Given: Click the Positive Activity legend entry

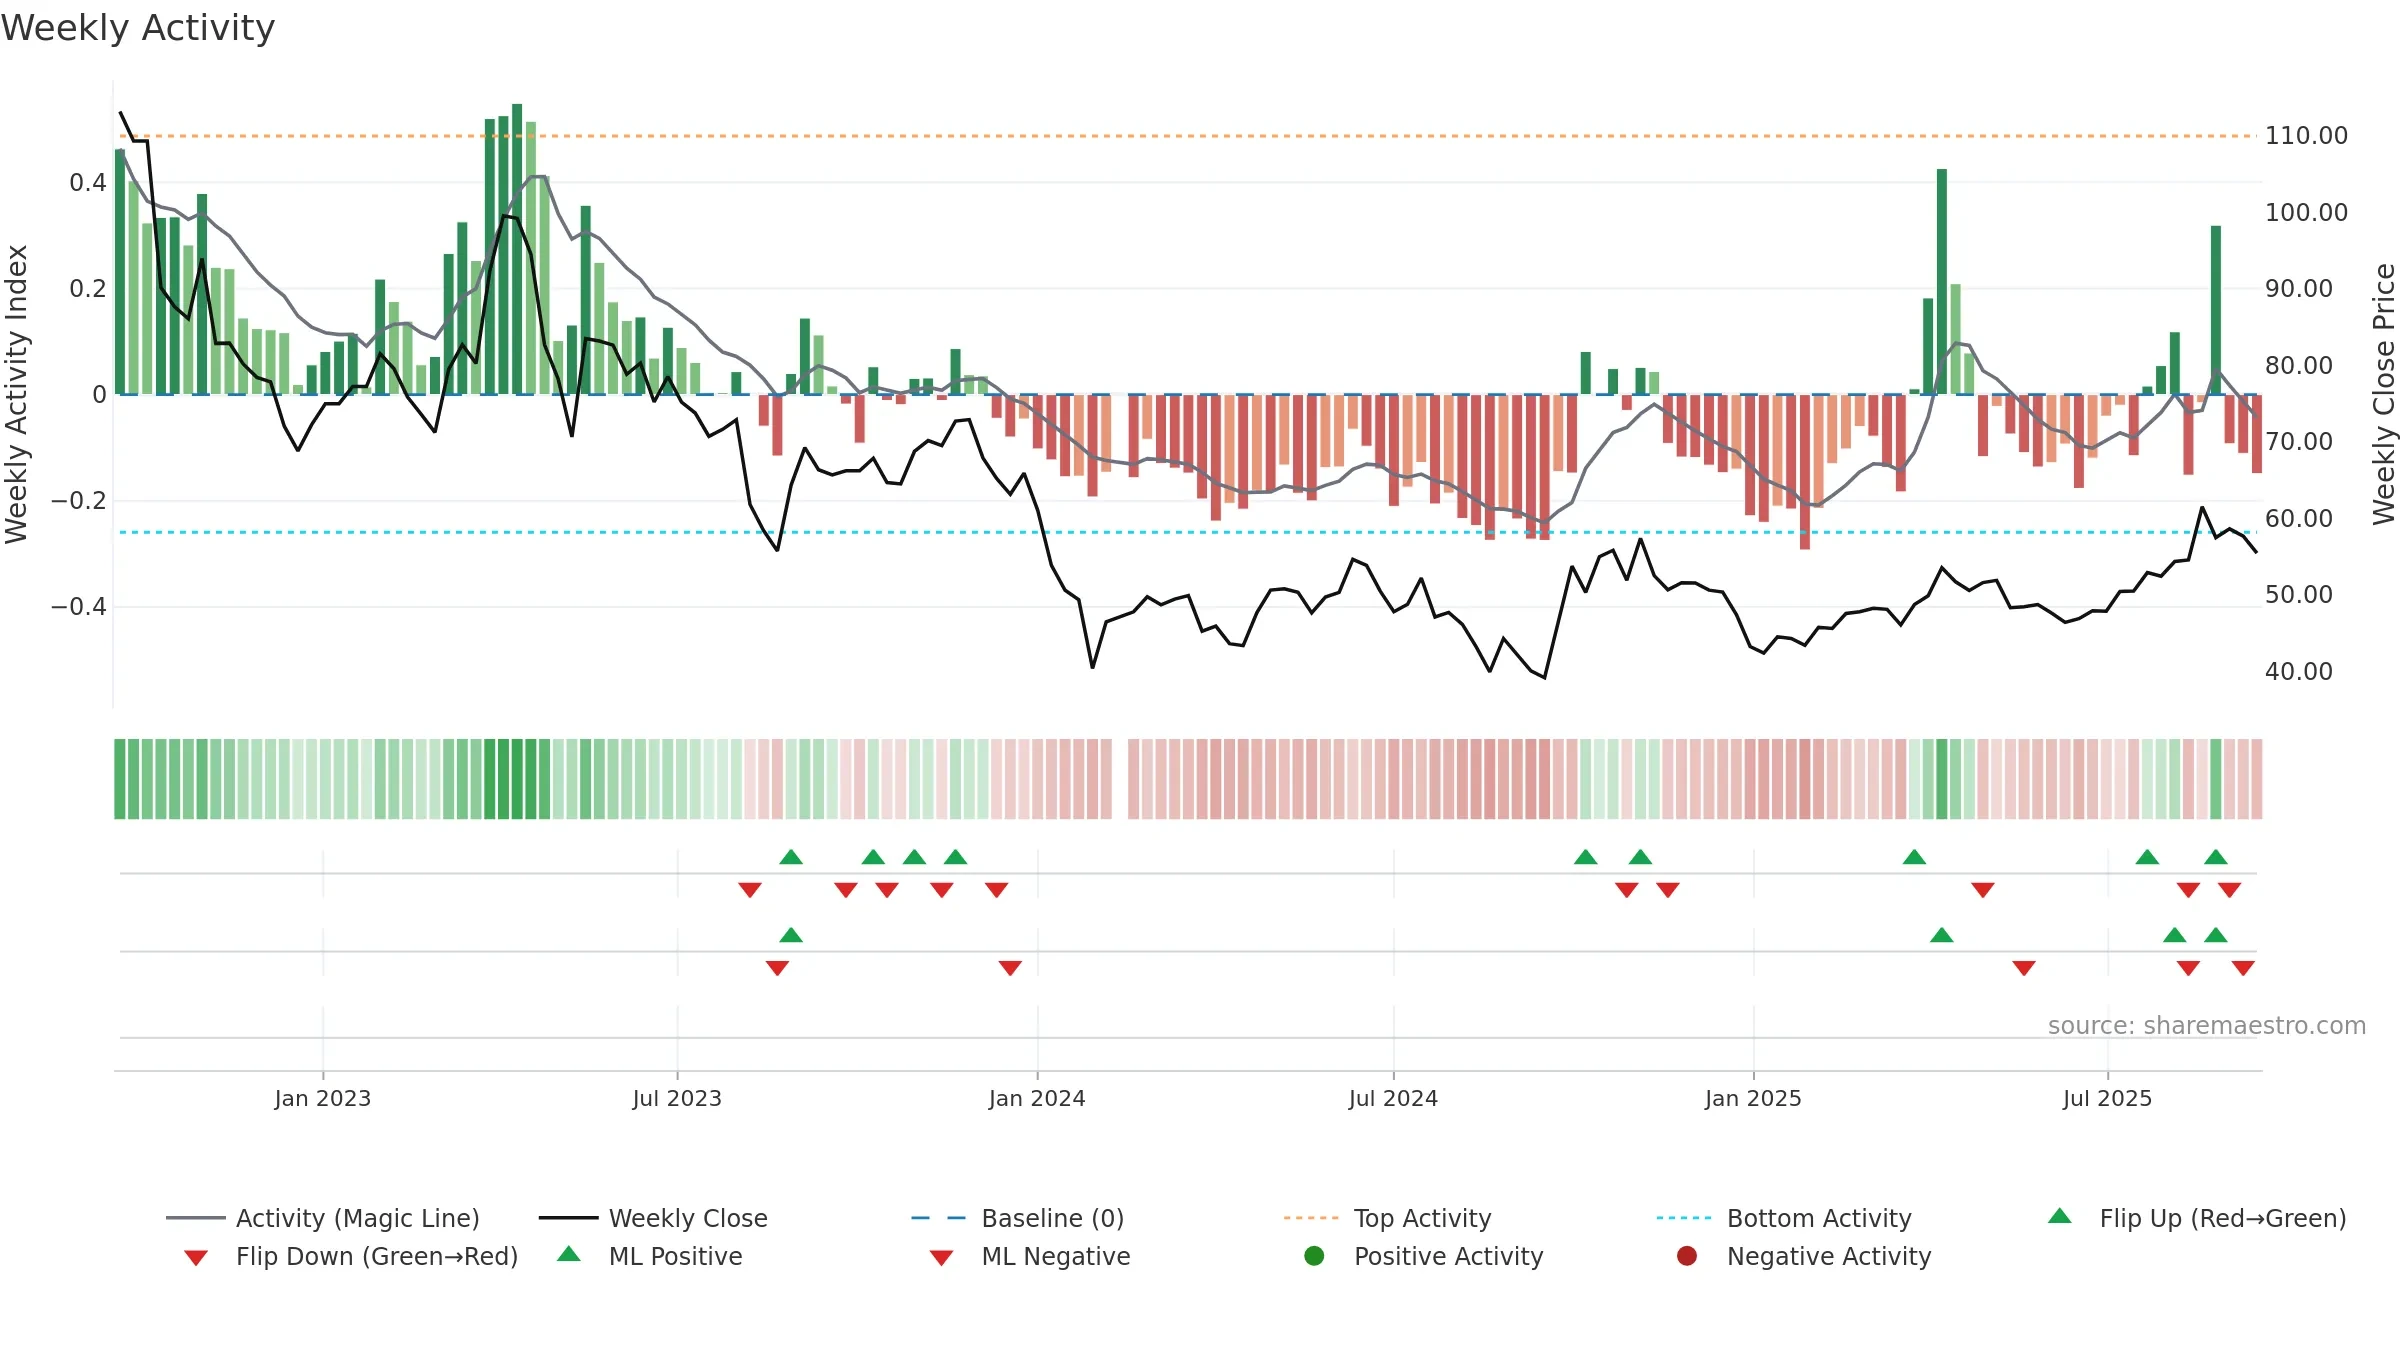Looking at the screenshot, I should (x=1424, y=1256).
